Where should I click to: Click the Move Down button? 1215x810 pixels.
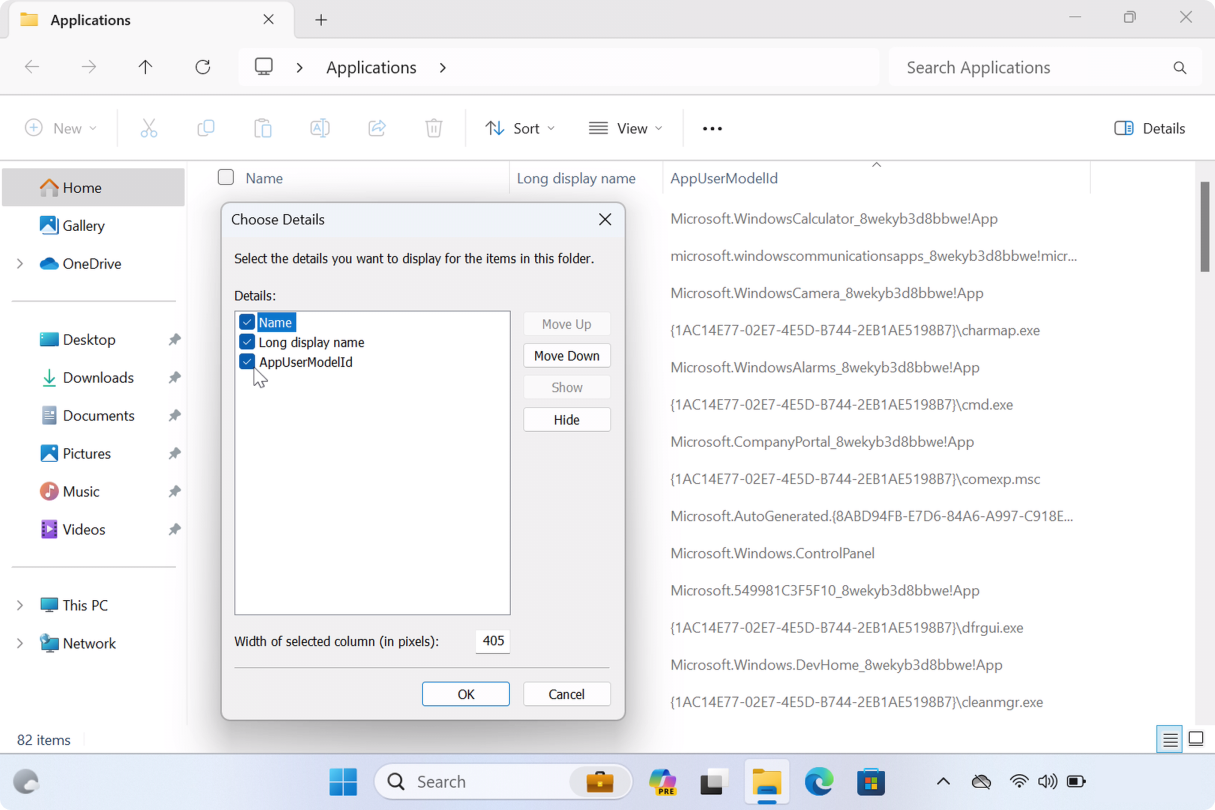pyautogui.click(x=566, y=356)
